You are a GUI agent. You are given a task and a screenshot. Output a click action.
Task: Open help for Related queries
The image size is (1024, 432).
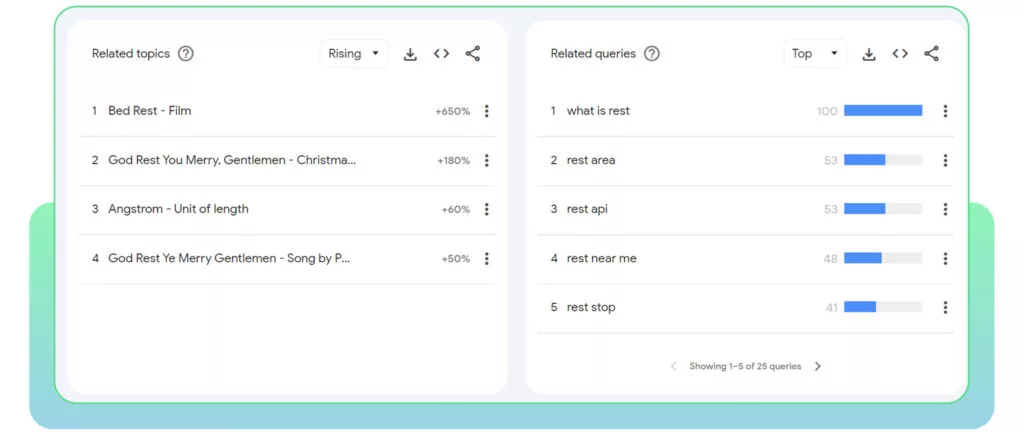pyautogui.click(x=652, y=54)
